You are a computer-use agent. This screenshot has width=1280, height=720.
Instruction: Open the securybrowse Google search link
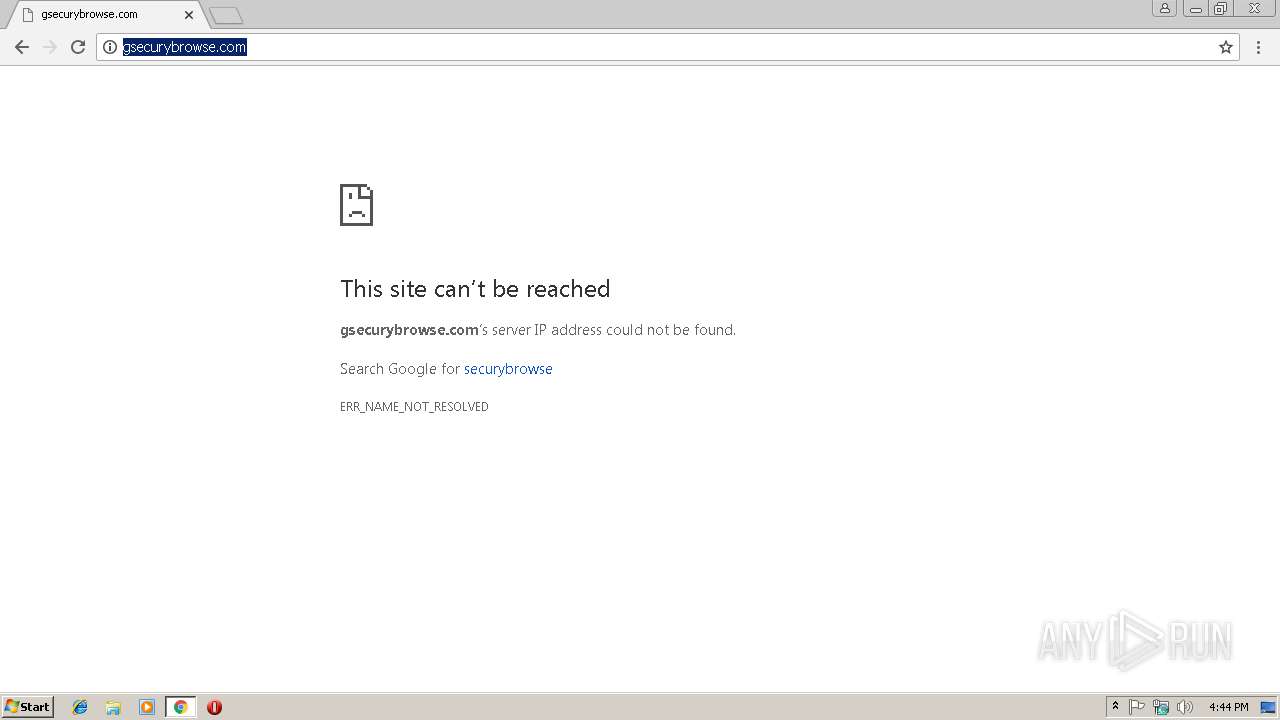click(508, 369)
